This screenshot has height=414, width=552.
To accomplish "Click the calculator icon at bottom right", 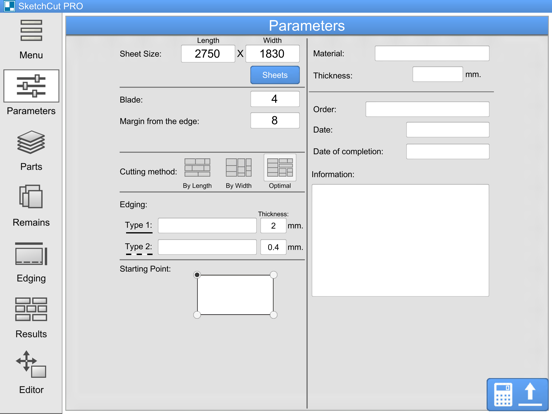I will tap(503, 394).
